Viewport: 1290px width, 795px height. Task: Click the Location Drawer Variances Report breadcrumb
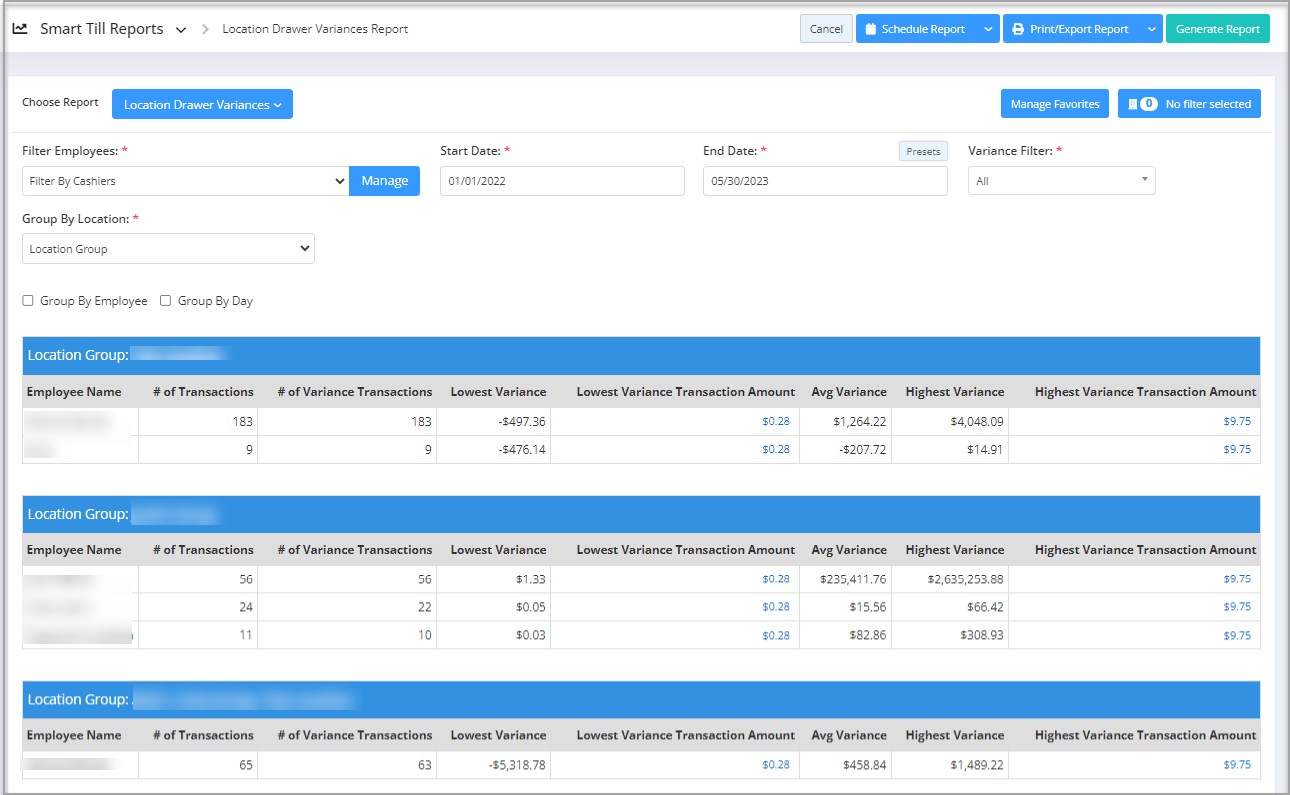(x=315, y=29)
